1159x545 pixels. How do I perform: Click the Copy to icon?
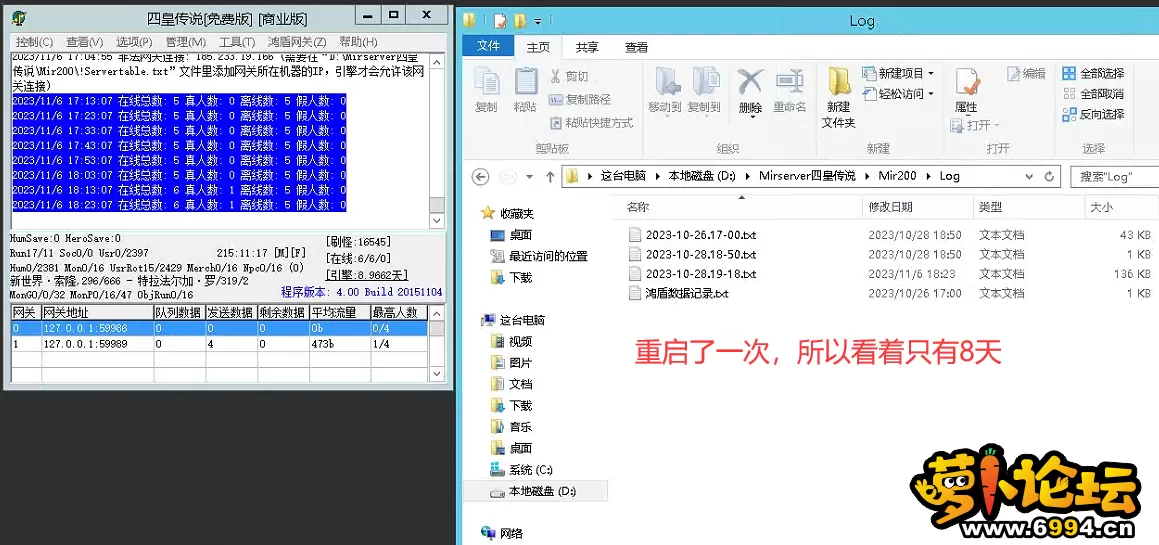706,81
